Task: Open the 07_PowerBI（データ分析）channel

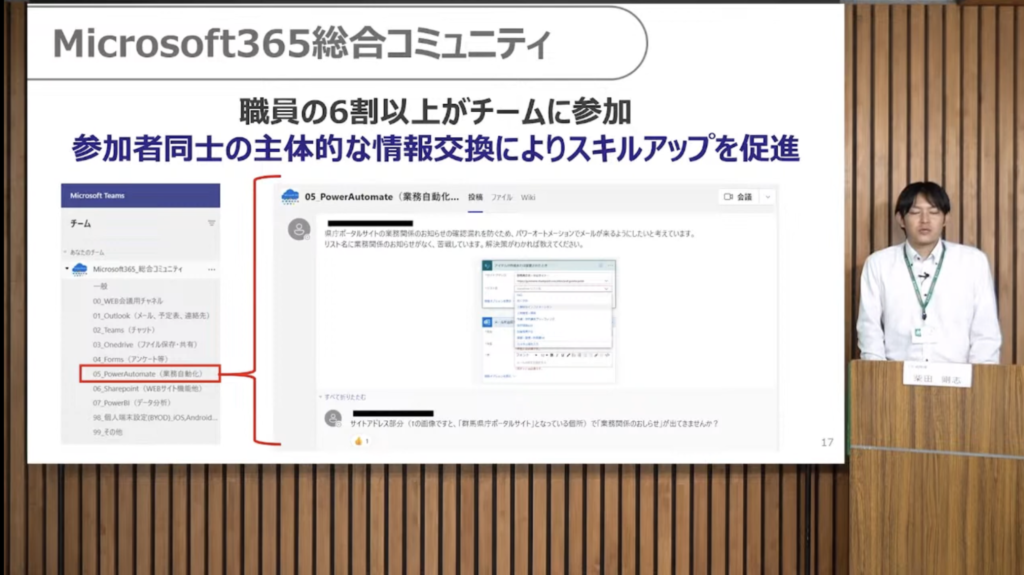Action: [132, 402]
